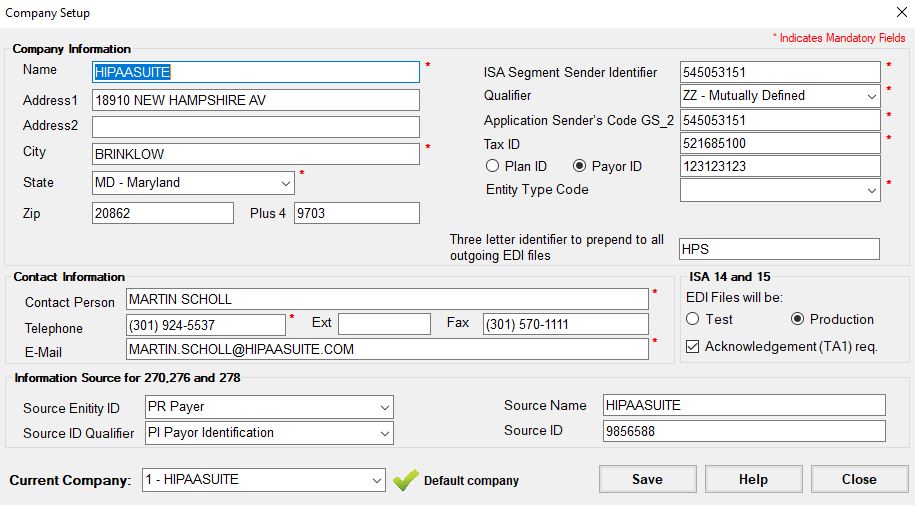The image size is (915, 505).
Task: Click the empty Address2 field
Action: (x=256, y=127)
